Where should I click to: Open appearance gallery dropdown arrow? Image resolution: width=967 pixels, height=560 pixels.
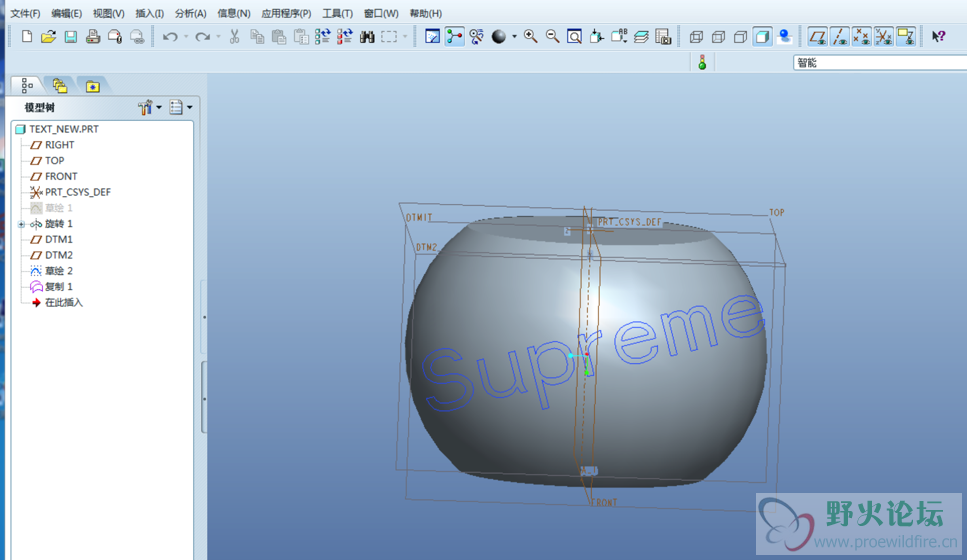tap(514, 37)
